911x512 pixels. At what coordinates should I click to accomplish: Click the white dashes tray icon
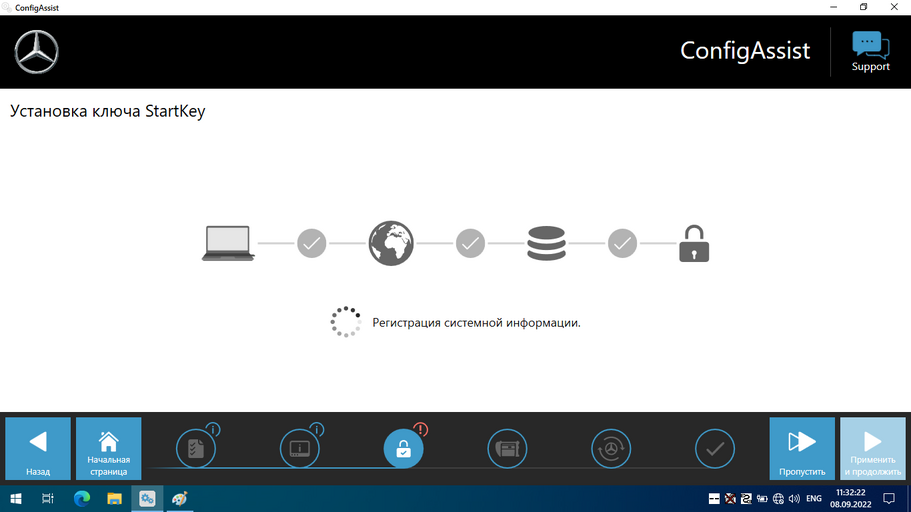pos(714,499)
